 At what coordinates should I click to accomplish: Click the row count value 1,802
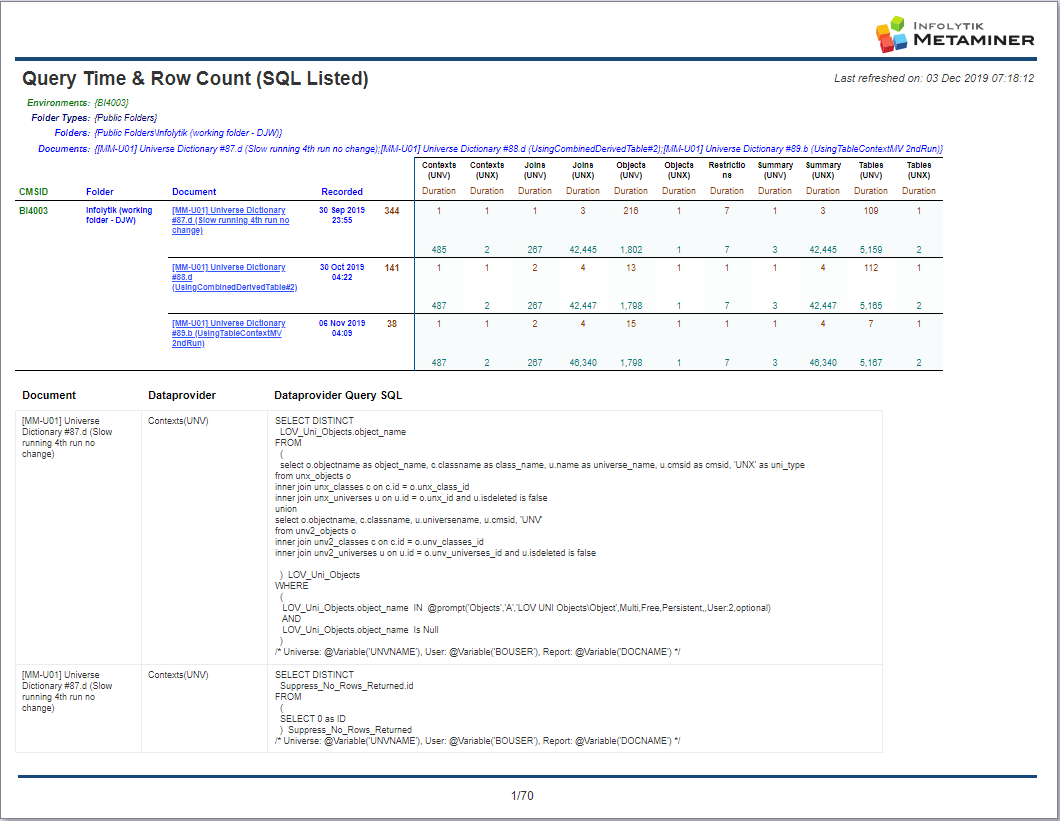[631, 250]
